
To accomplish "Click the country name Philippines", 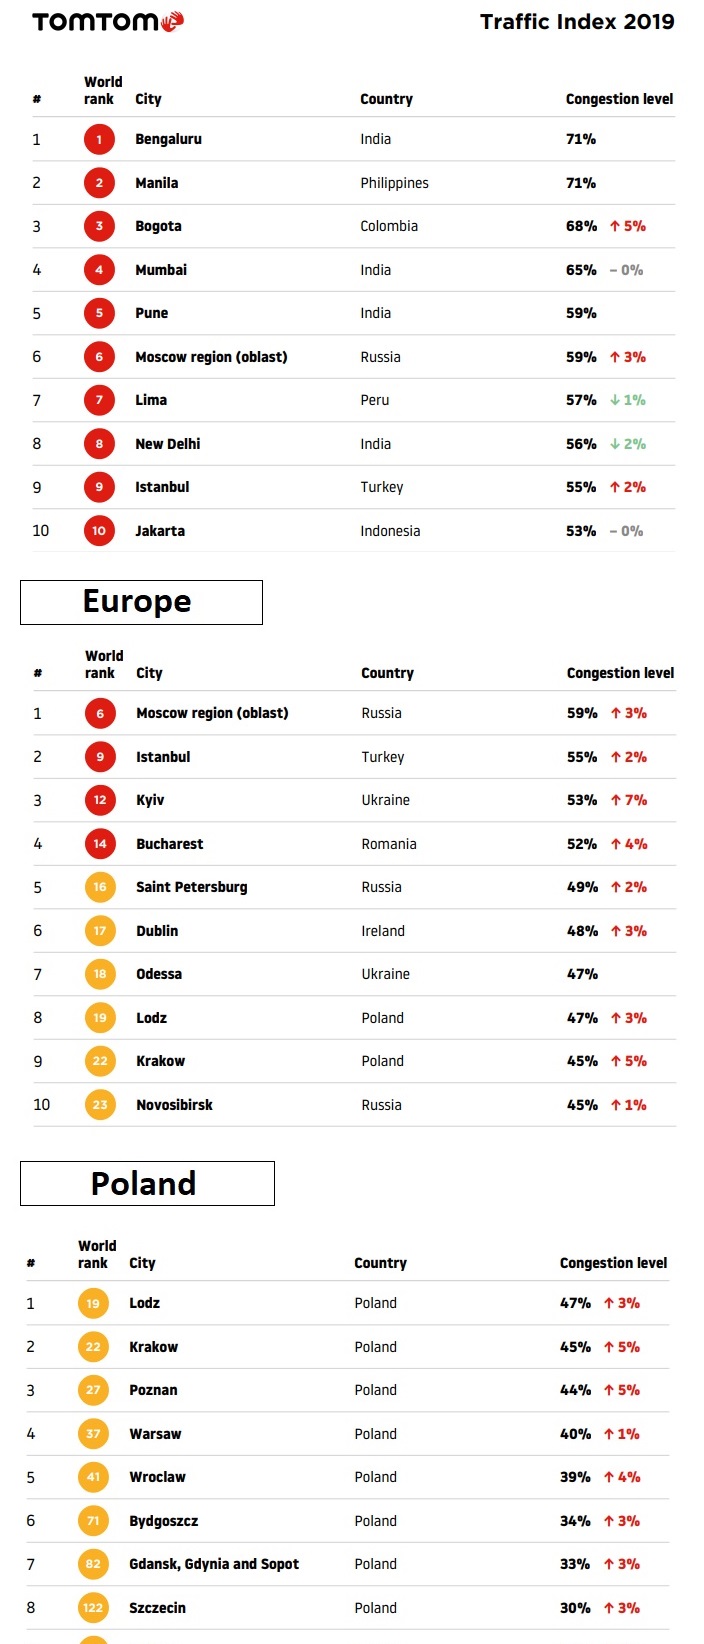I will coord(394,183).
